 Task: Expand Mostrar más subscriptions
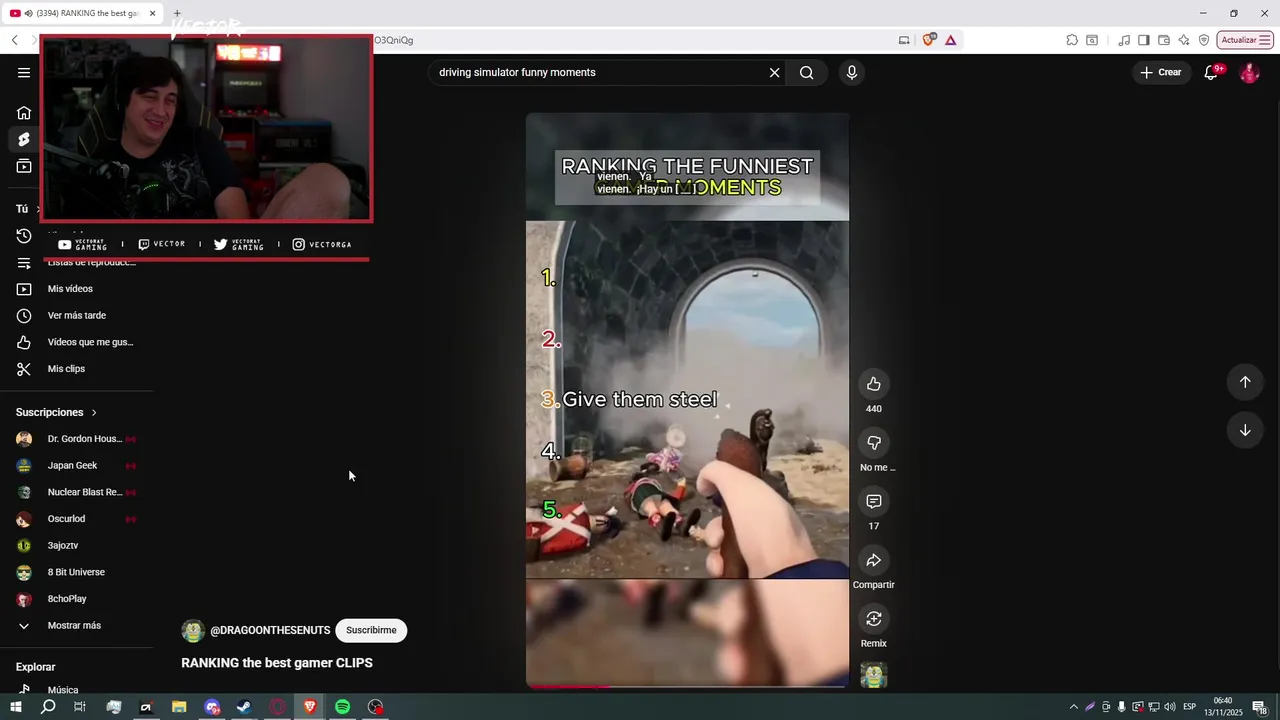[x=74, y=626]
